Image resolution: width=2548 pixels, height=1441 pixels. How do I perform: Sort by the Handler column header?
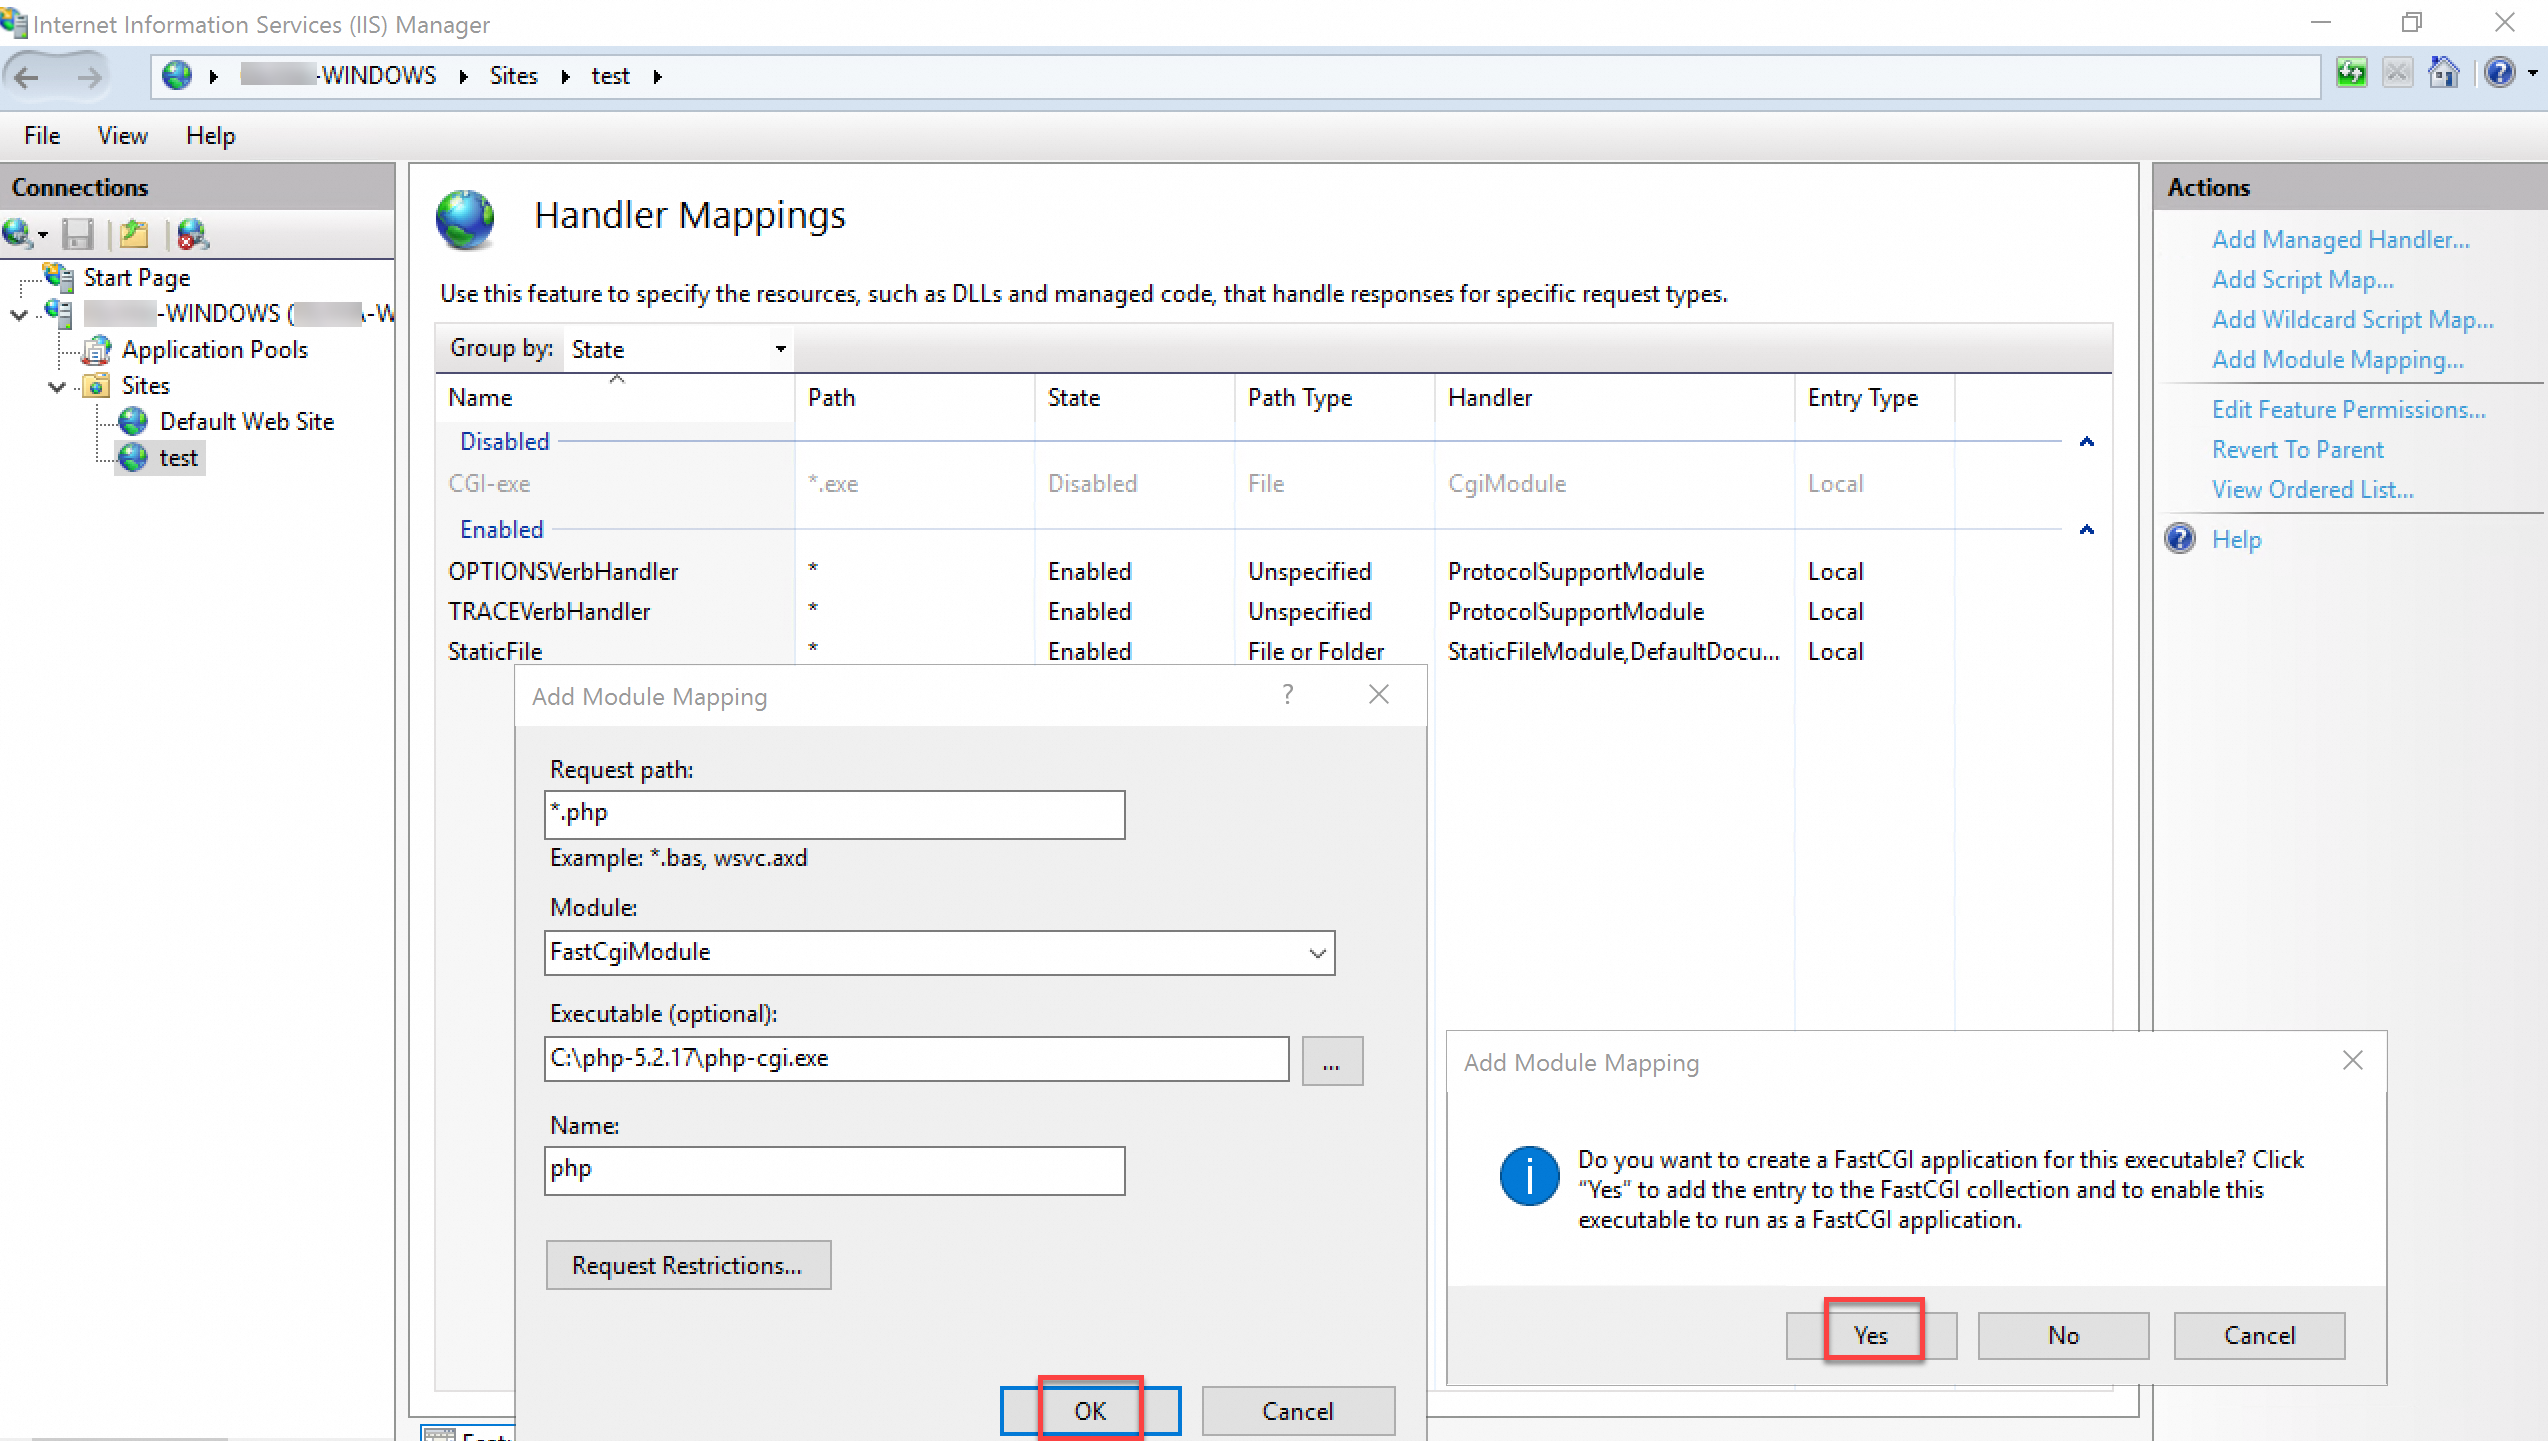1614,398
